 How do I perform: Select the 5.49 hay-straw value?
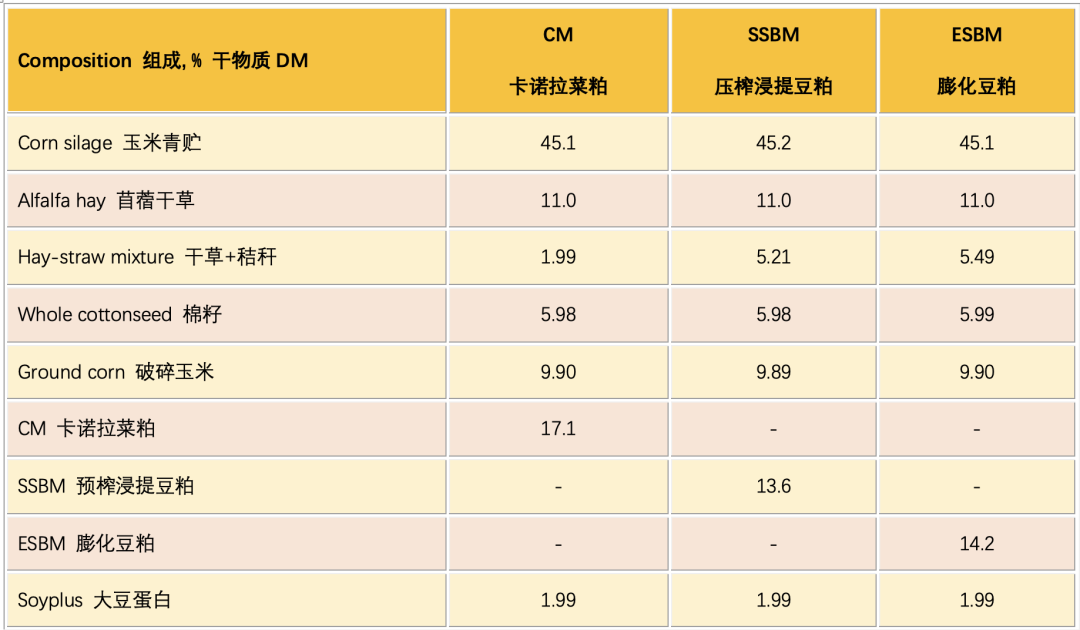pyautogui.click(x=977, y=258)
